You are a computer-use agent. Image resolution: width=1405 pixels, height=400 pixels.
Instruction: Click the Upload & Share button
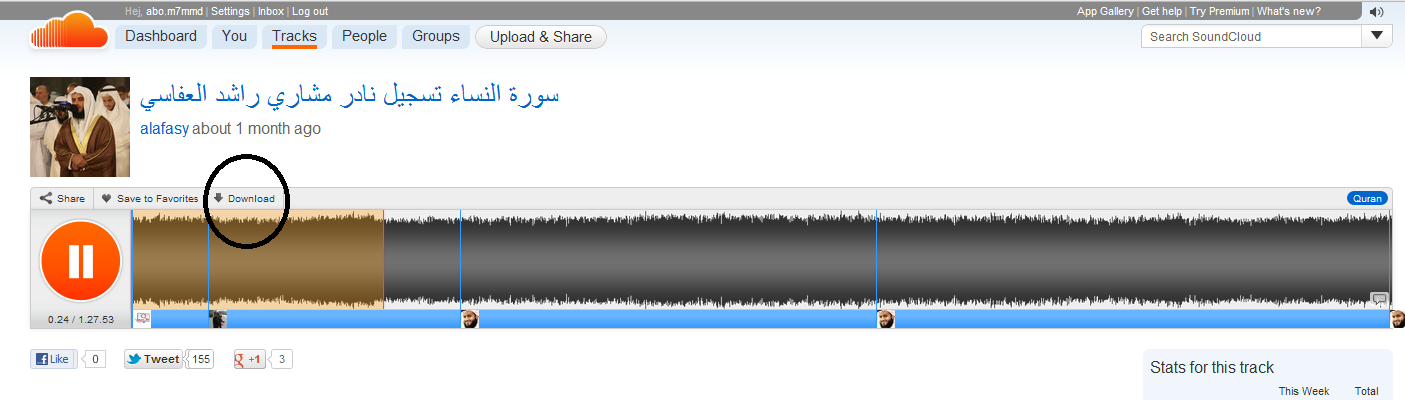point(541,37)
